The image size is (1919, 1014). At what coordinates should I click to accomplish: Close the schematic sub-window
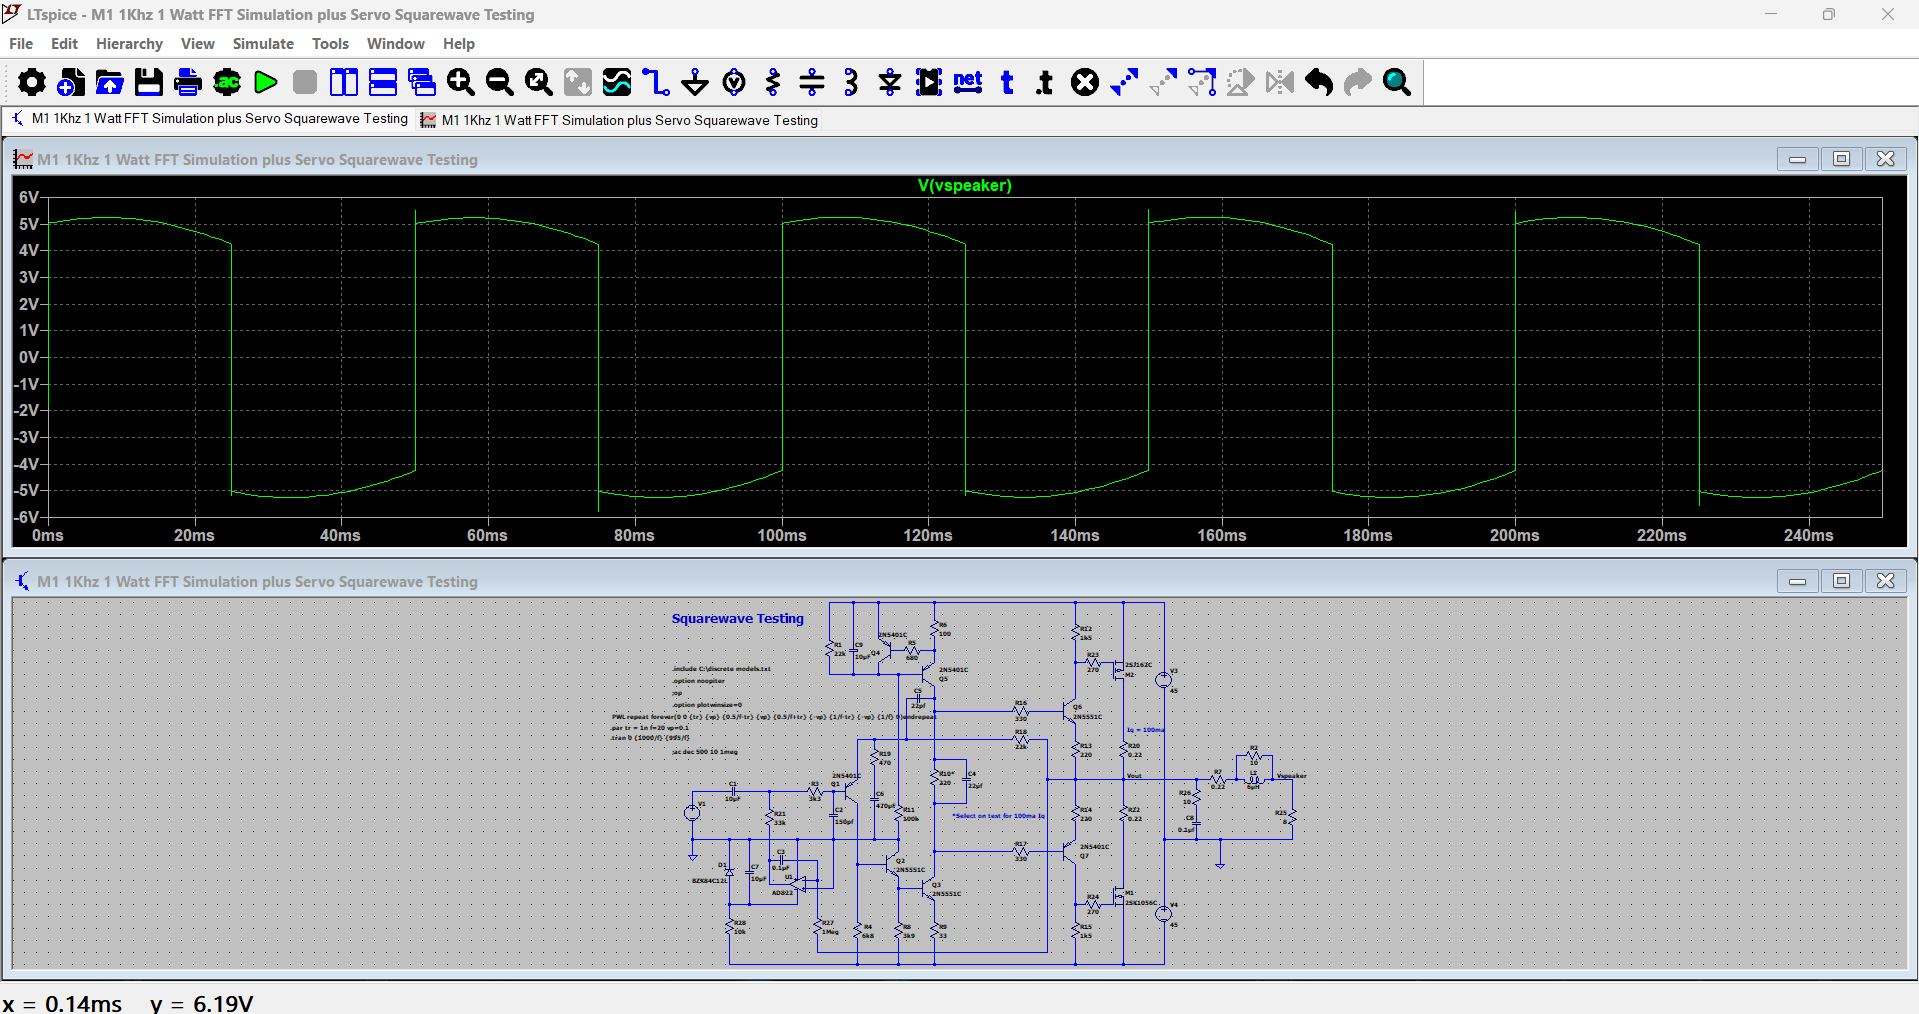1885,581
